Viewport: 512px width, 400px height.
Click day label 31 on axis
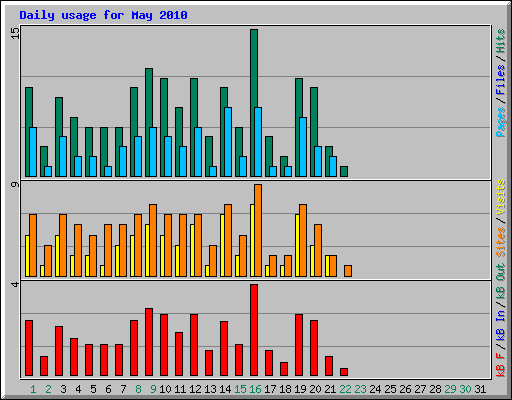(x=480, y=389)
